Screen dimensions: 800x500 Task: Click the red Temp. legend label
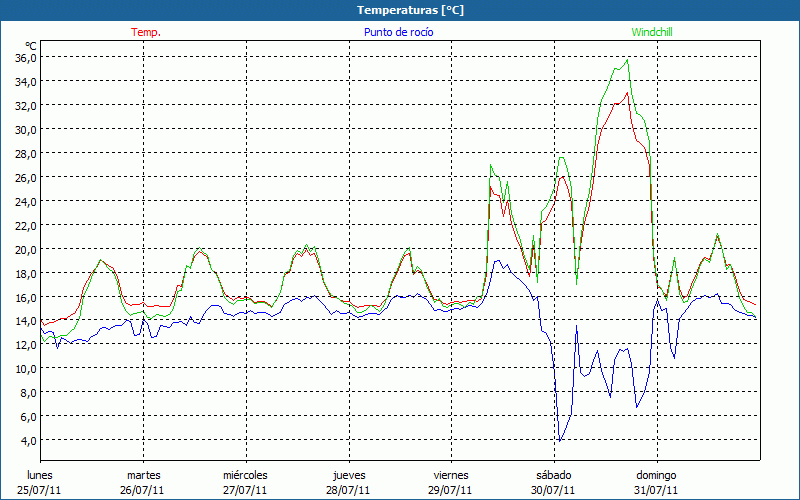point(146,32)
